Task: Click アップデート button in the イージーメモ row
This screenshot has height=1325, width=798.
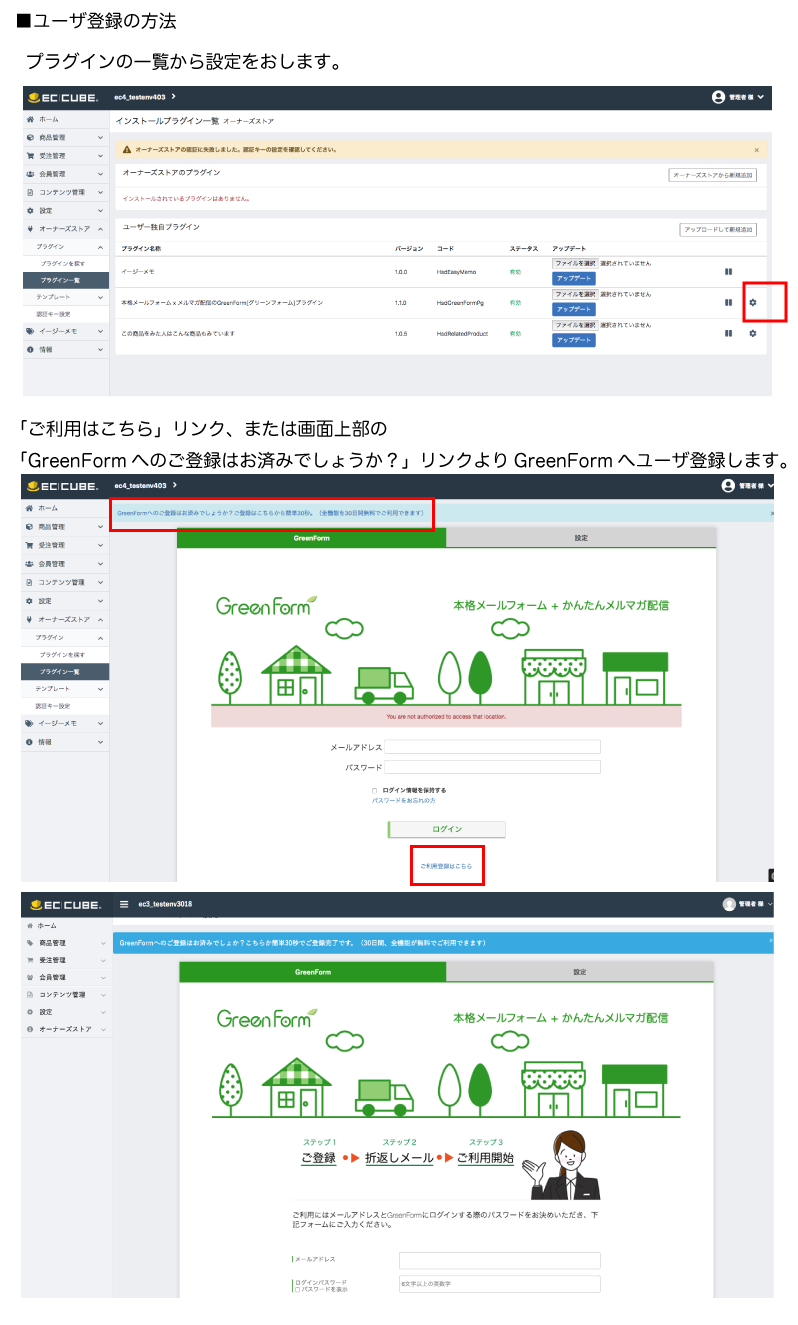Action: 573,278
